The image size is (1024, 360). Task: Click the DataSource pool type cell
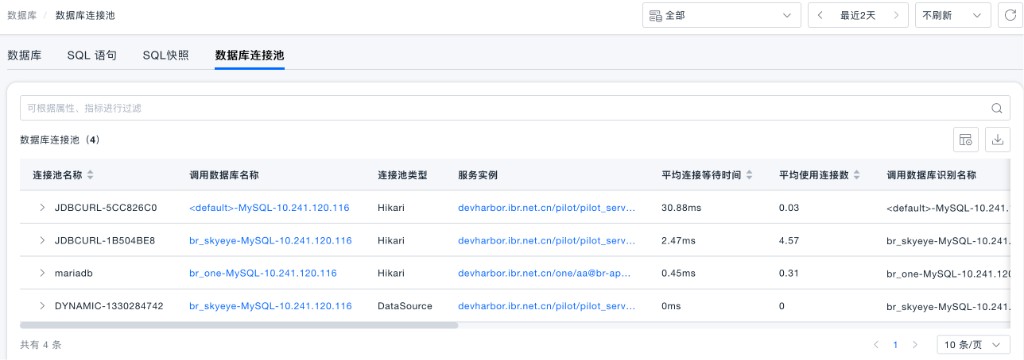[x=405, y=306]
